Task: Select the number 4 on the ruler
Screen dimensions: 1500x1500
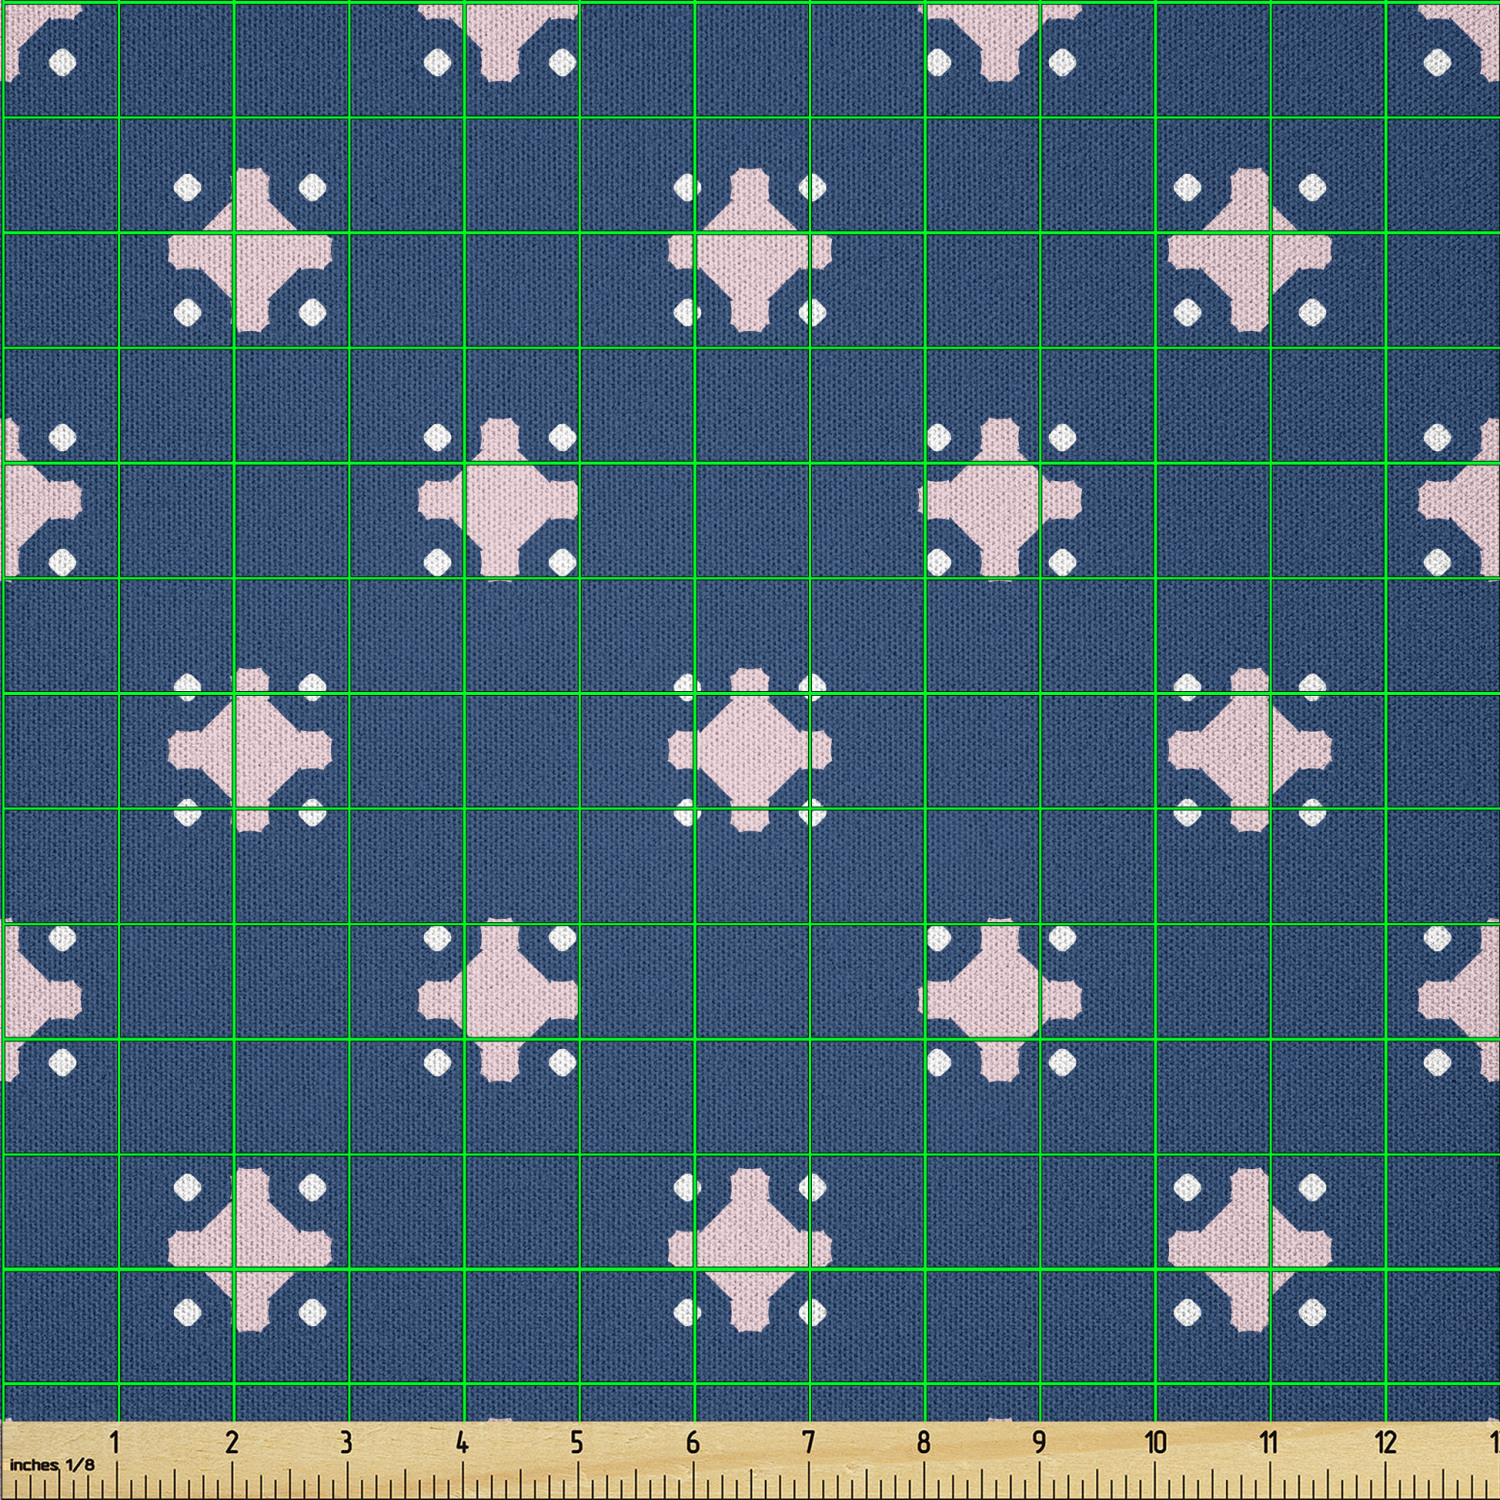Action: point(462,1442)
